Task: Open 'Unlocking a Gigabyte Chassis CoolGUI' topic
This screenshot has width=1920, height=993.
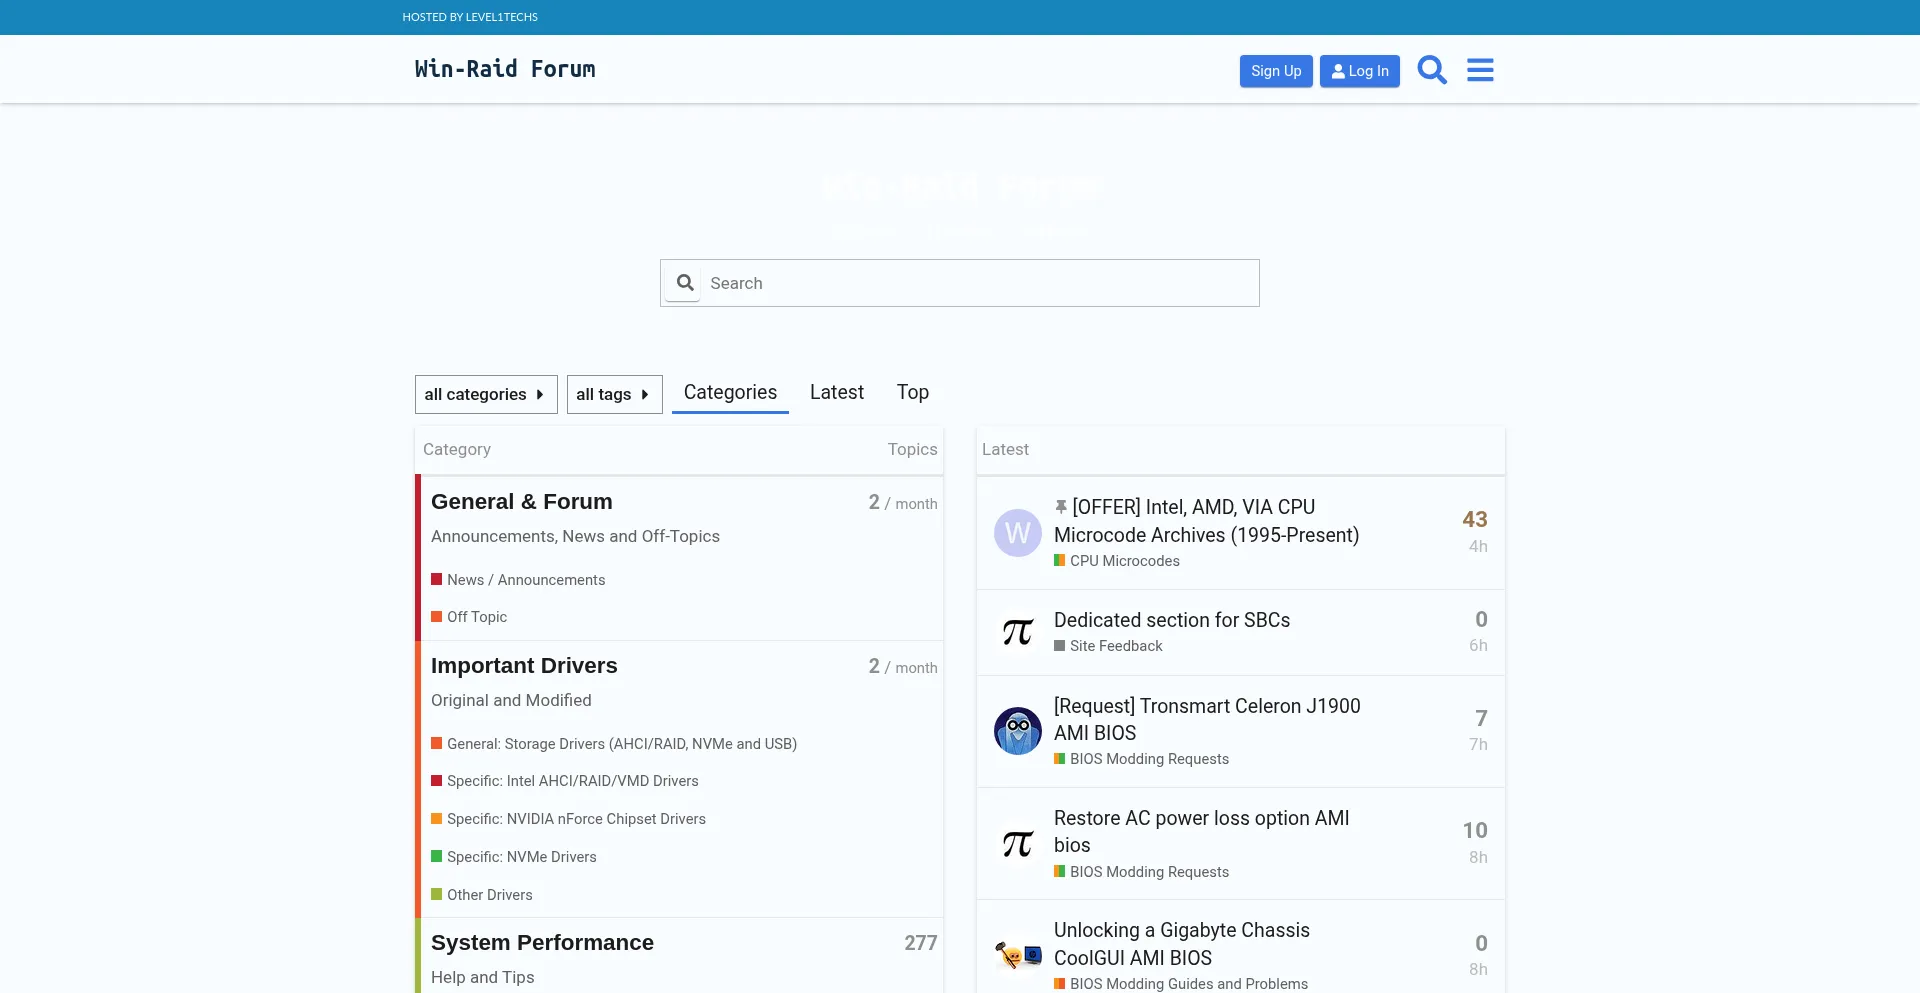Action: click(x=1182, y=944)
